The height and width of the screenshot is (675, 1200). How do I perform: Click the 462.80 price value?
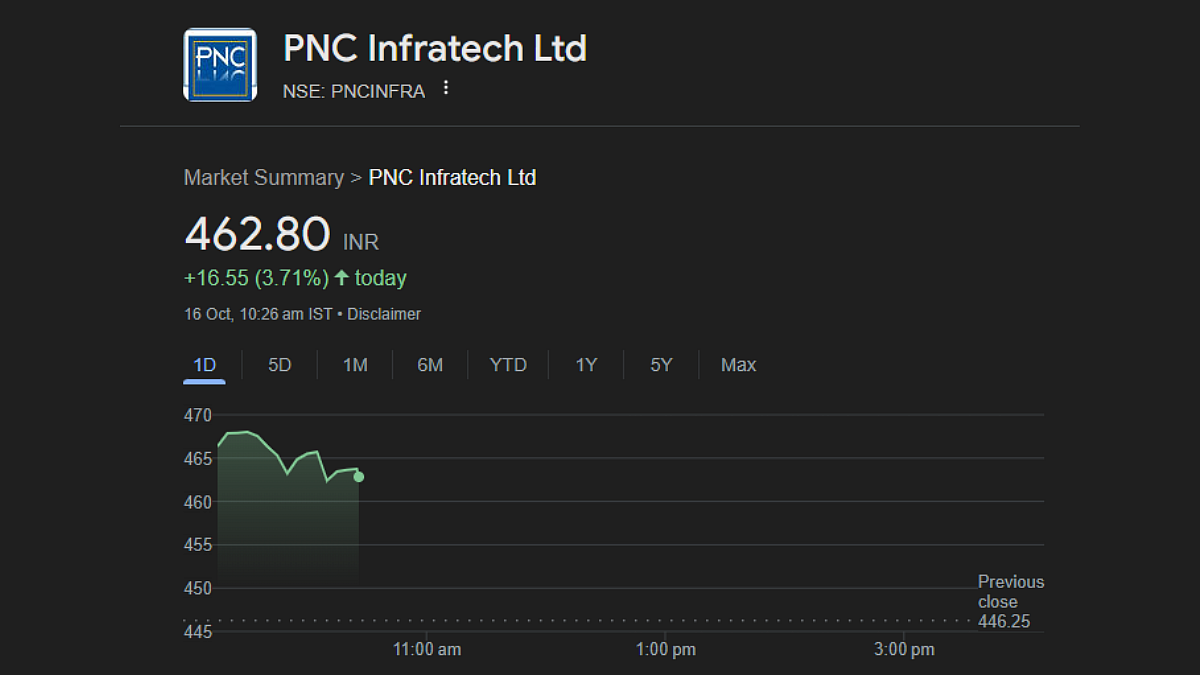257,235
